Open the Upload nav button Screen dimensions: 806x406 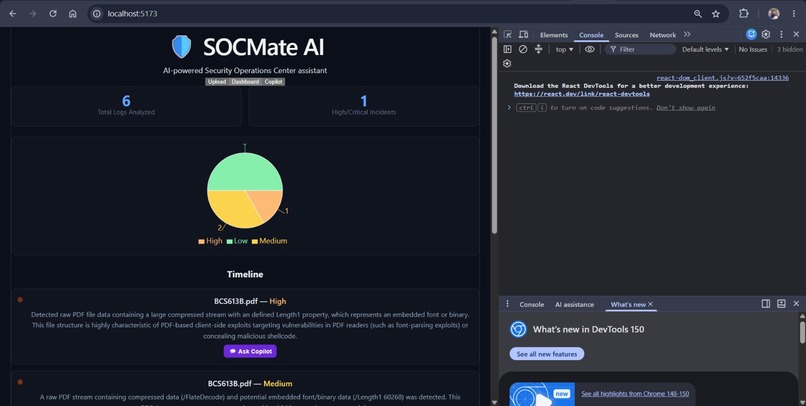(x=217, y=82)
